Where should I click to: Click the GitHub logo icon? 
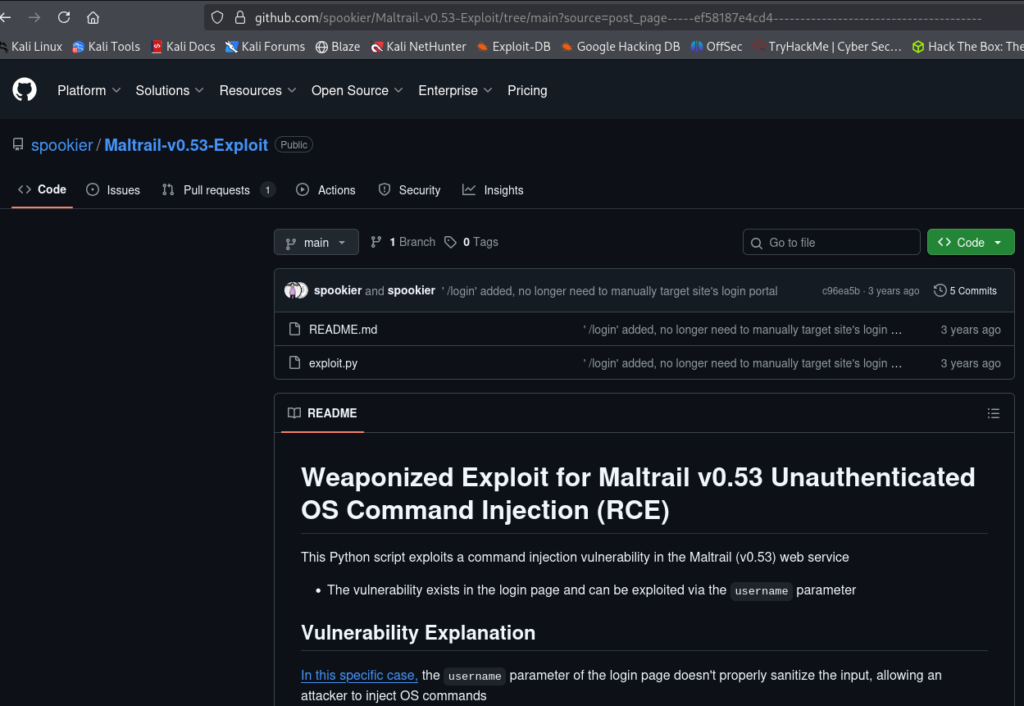[24, 90]
